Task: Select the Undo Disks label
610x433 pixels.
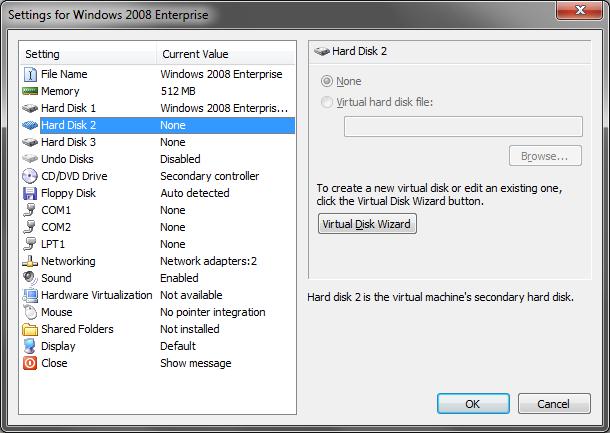Action: tap(67, 159)
